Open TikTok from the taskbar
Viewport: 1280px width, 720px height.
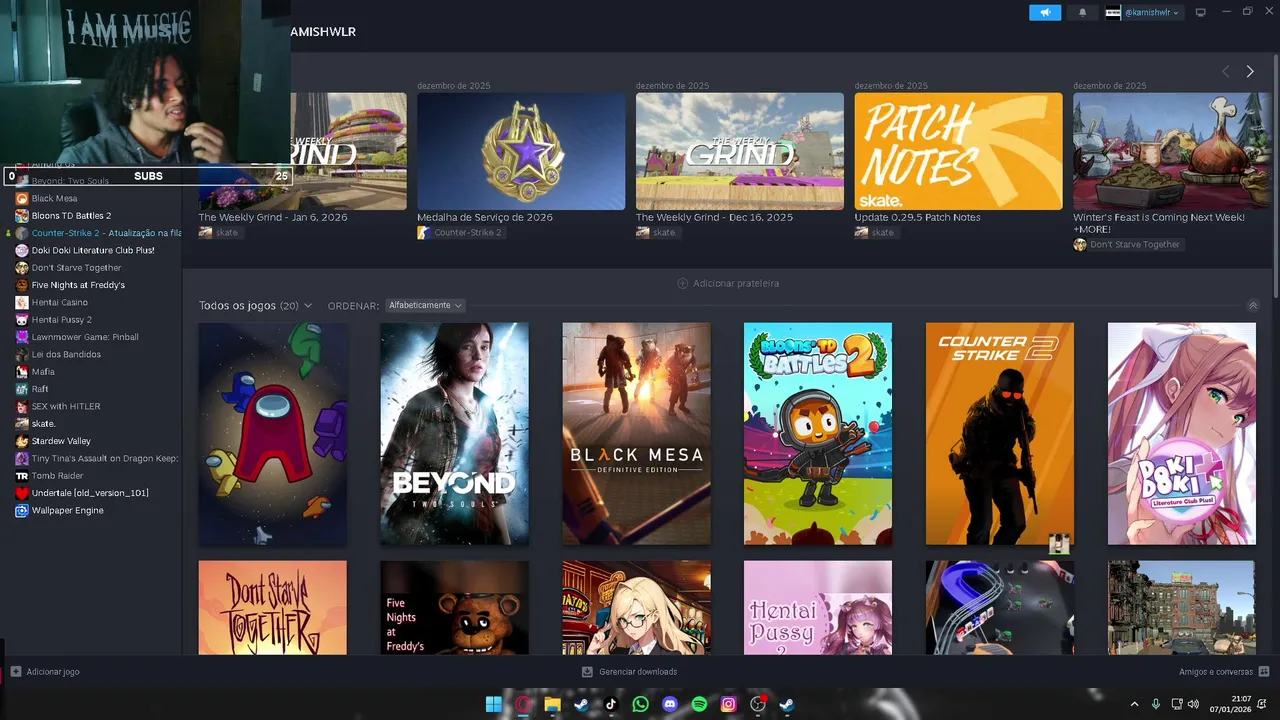coord(611,704)
